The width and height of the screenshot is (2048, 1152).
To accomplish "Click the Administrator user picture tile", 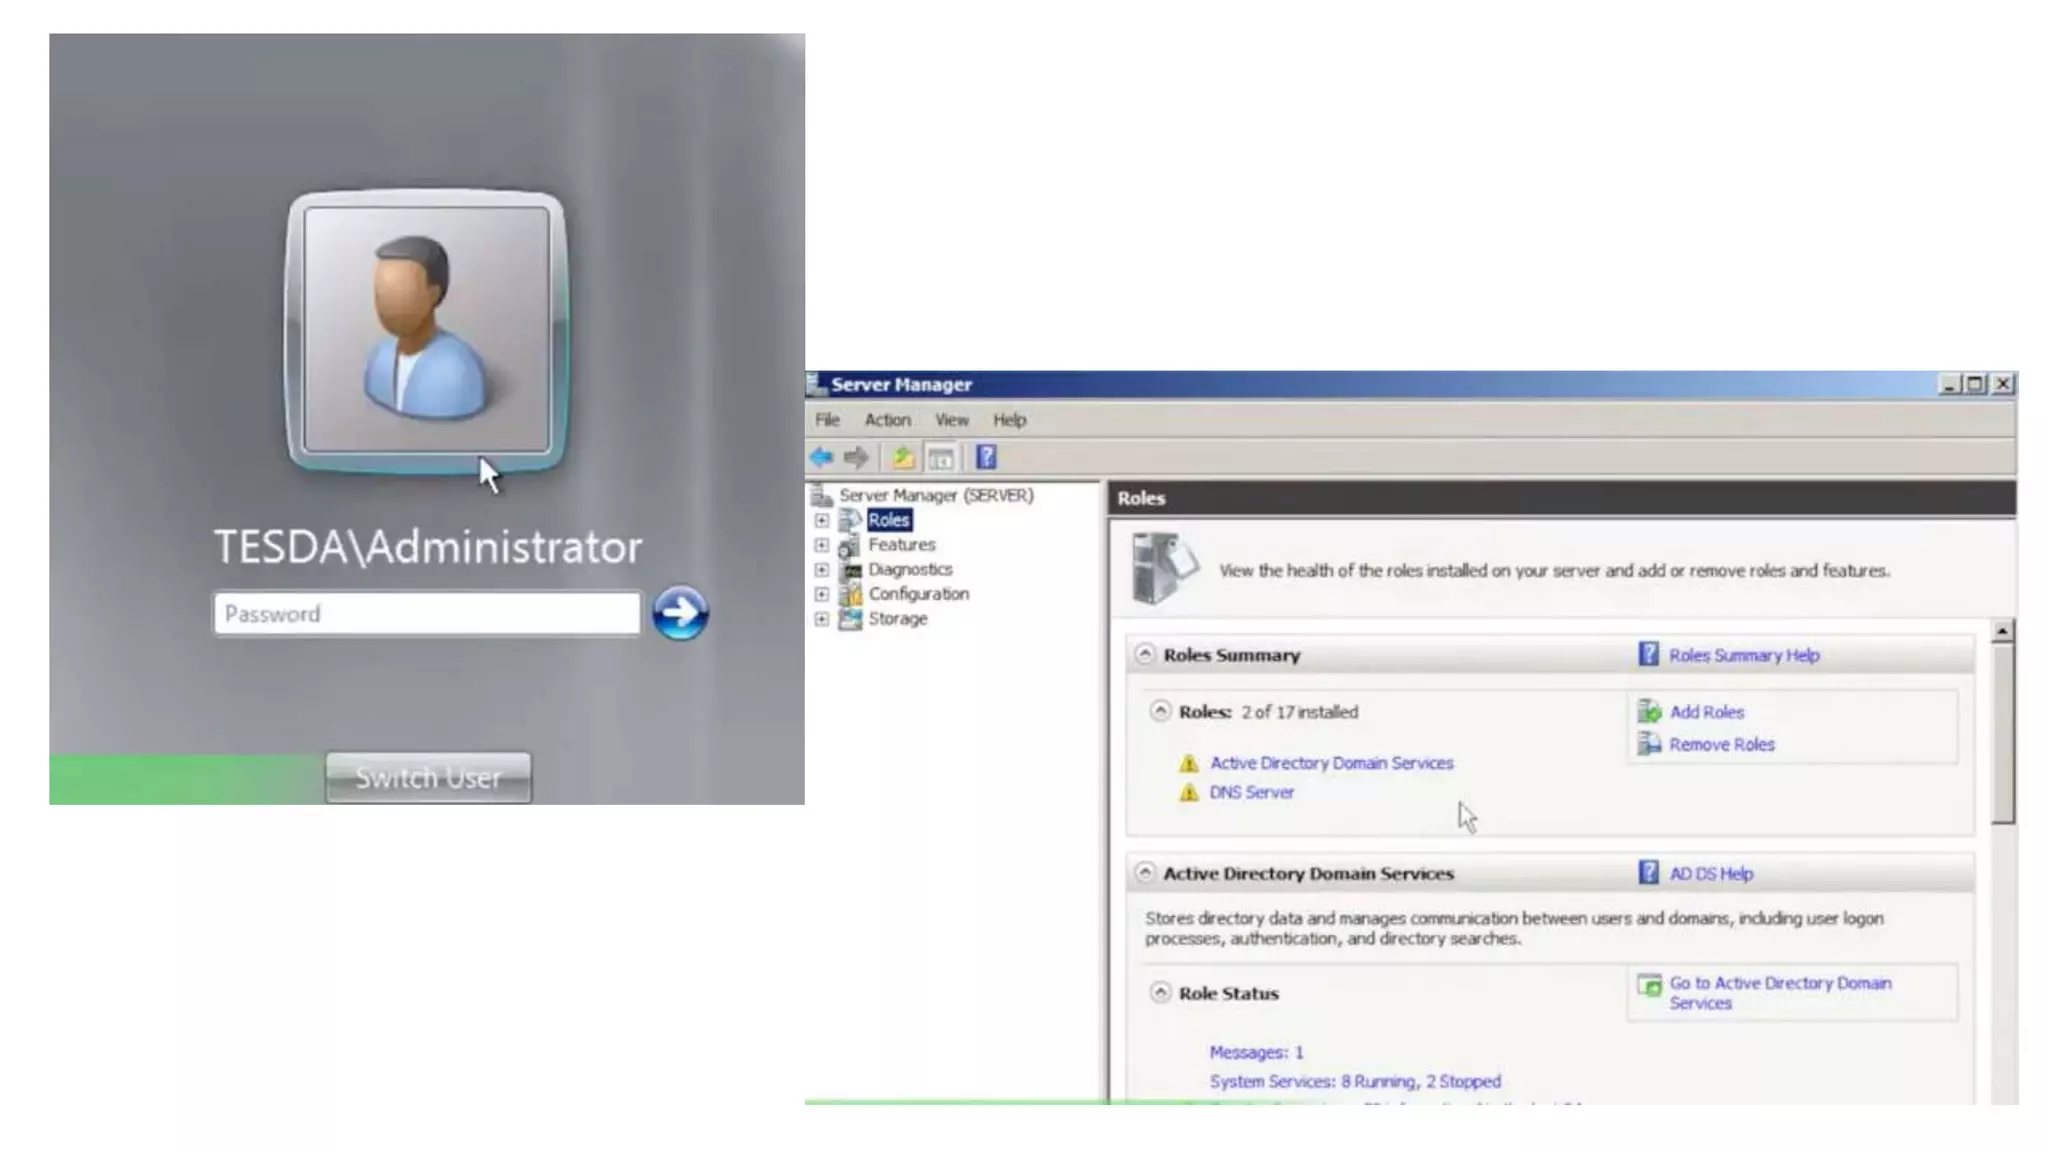I will point(427,329).
